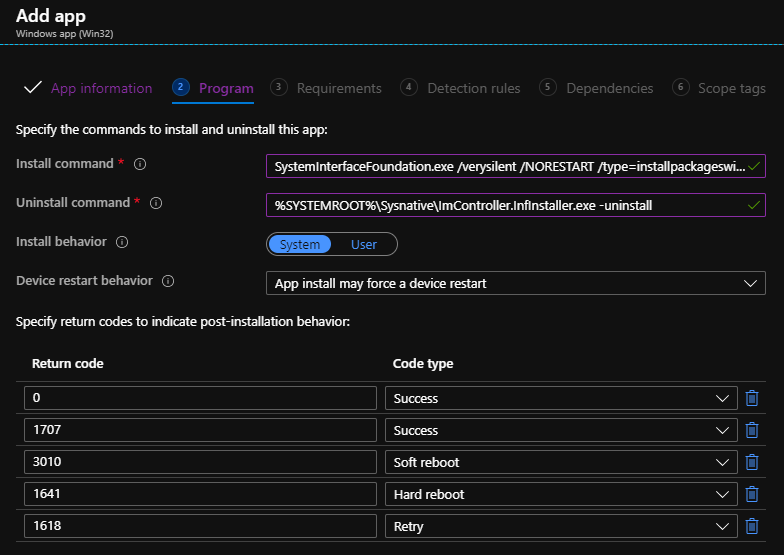Screen dimensions: 784x555
Task: Open the Dependencies tab
Action: tap(610, 88)
